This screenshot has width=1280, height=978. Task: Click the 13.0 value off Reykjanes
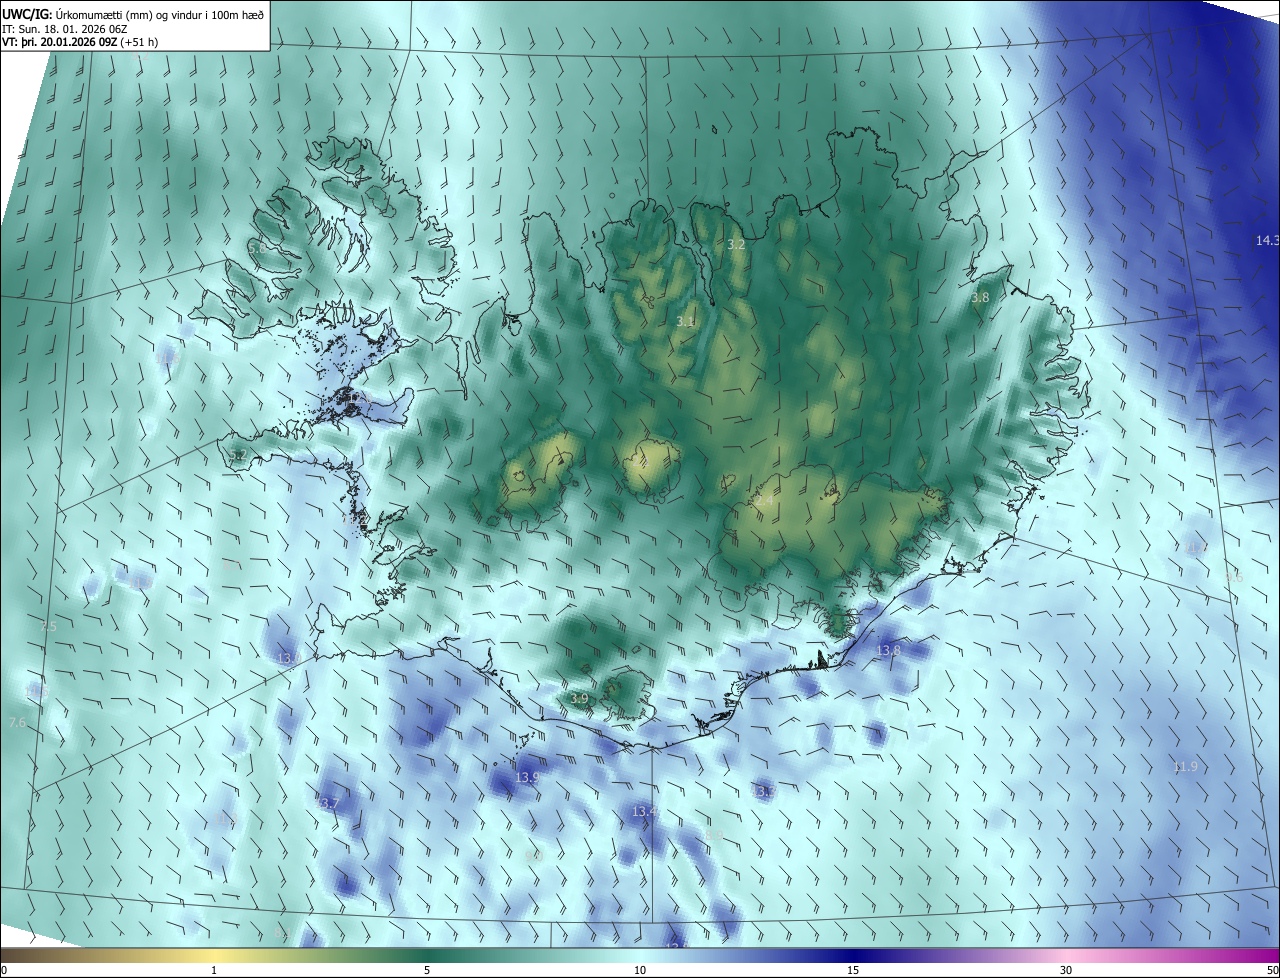coord(287,658)
